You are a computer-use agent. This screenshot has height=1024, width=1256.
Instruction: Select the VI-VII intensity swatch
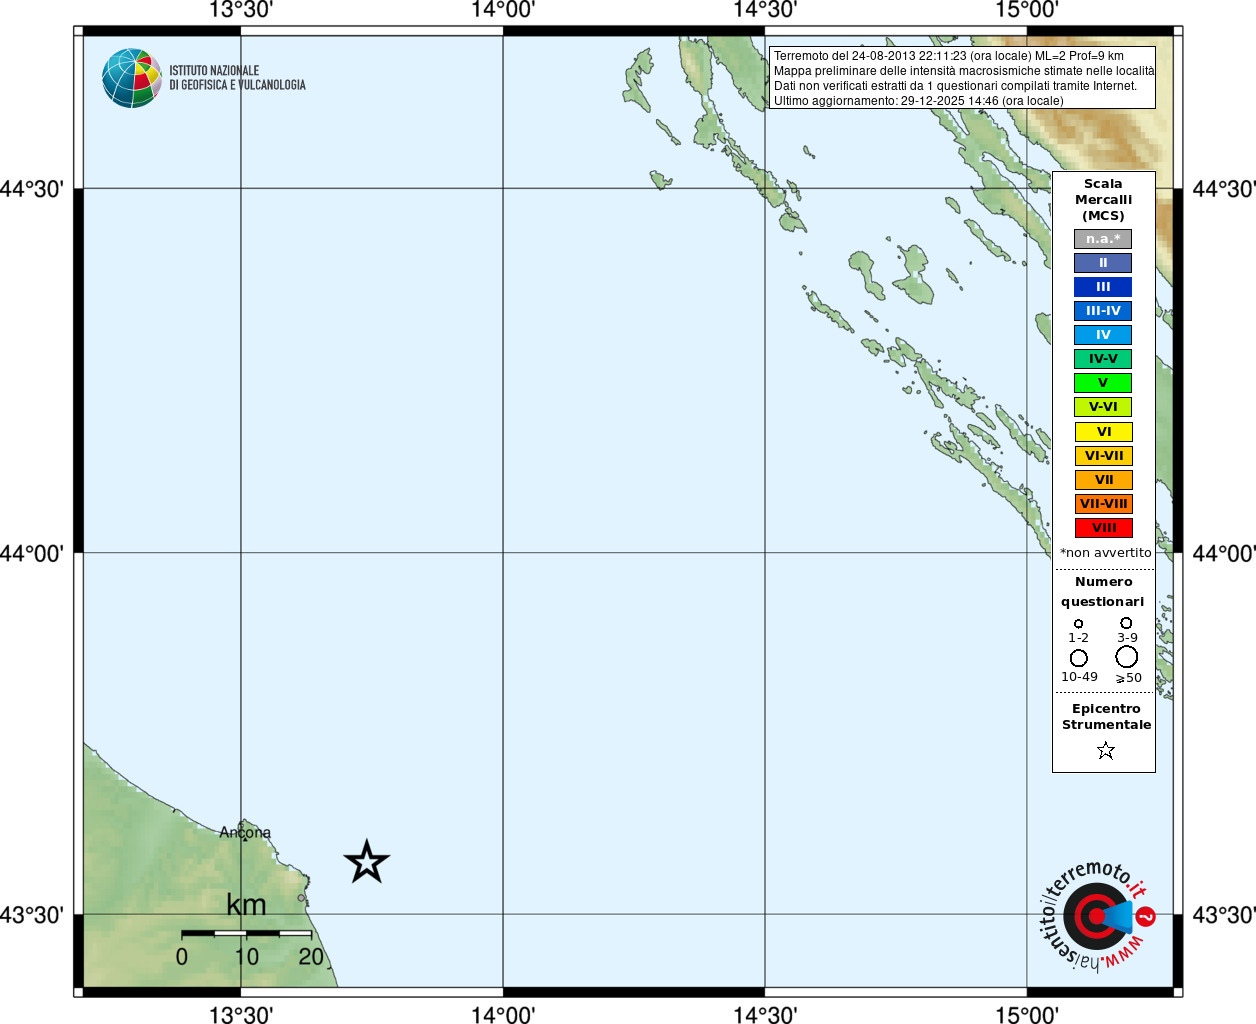click(1103, 456)
